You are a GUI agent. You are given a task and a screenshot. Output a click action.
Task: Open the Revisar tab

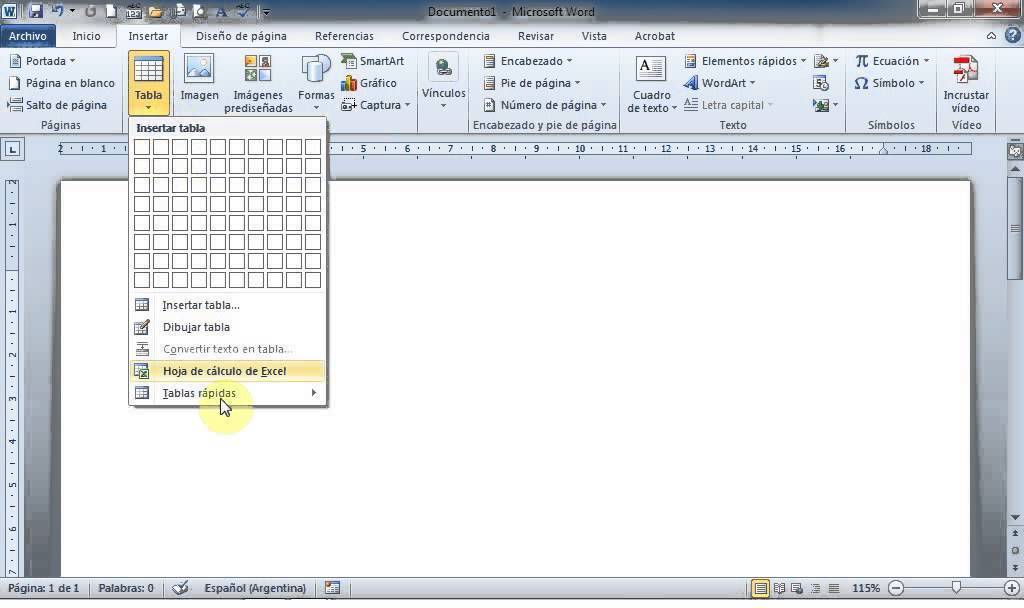[x=536, y=36]
